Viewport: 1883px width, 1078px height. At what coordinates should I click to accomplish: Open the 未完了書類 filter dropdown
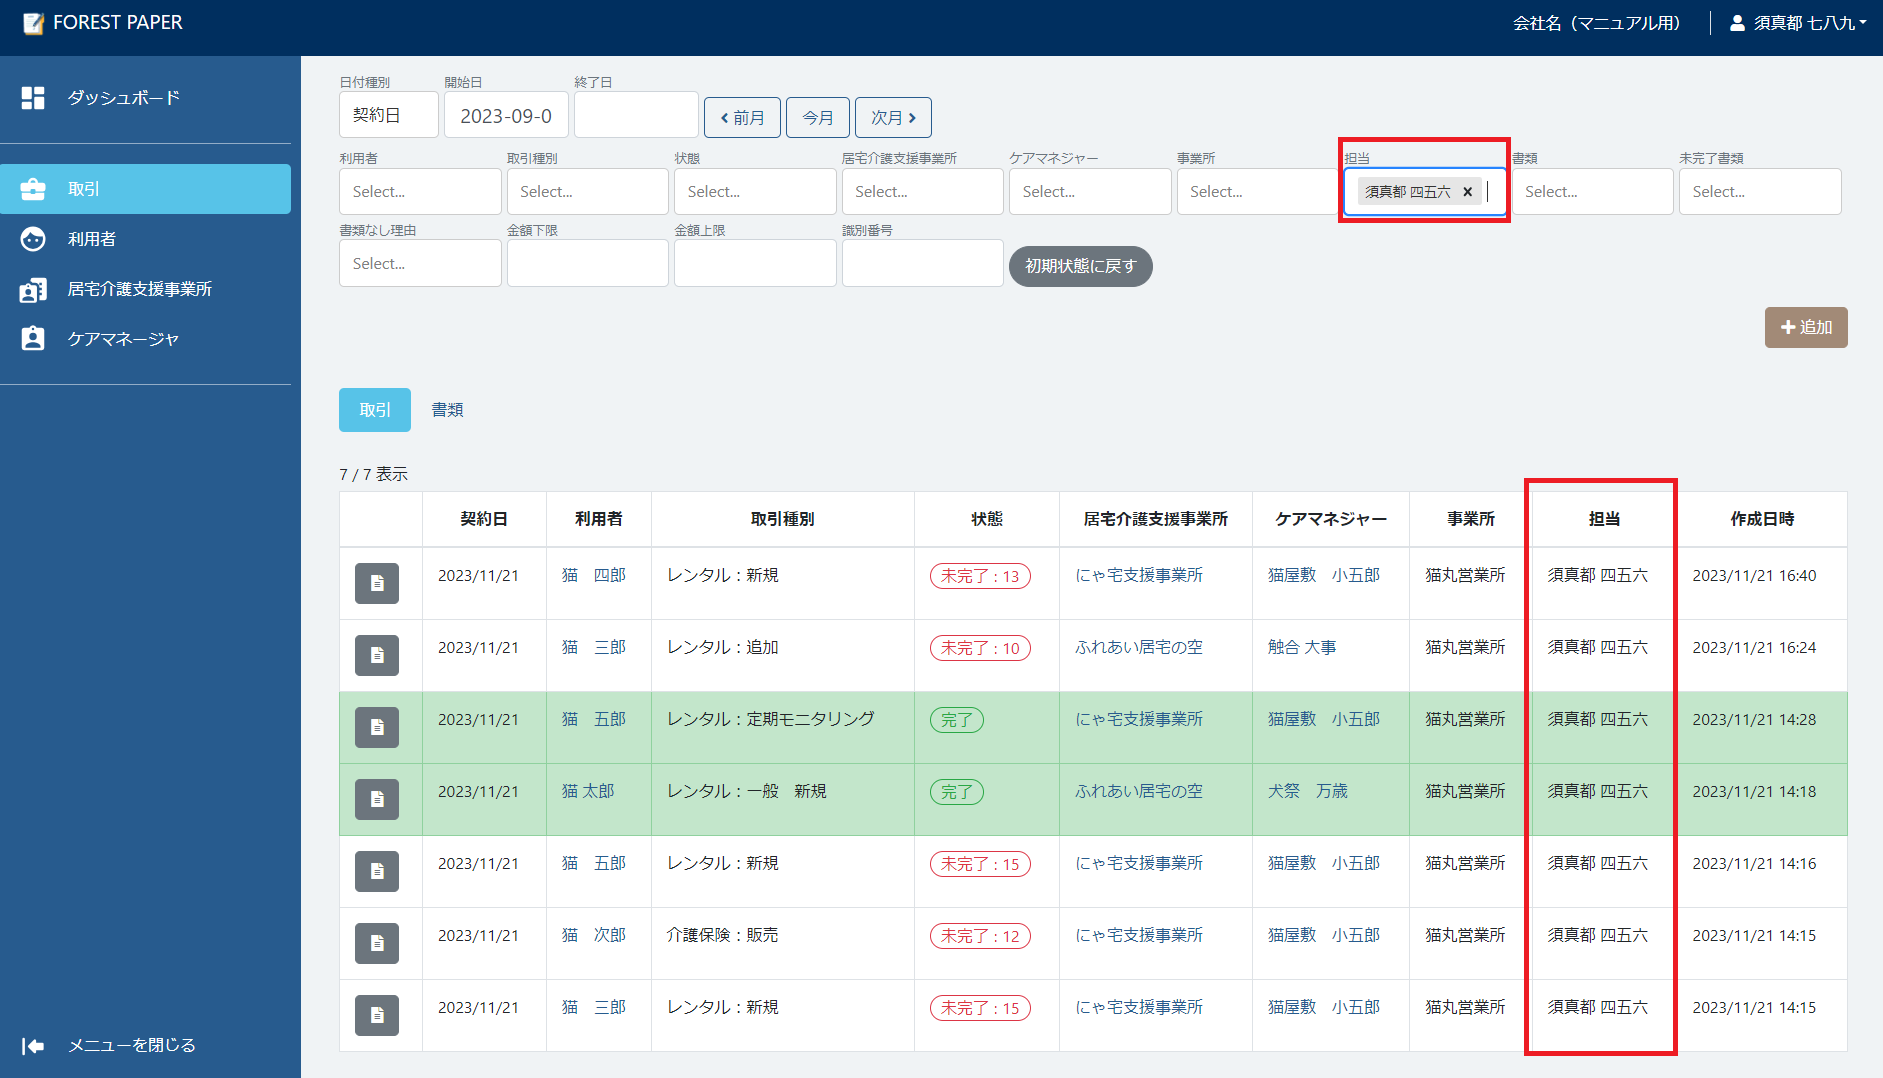pos(1759,192)
